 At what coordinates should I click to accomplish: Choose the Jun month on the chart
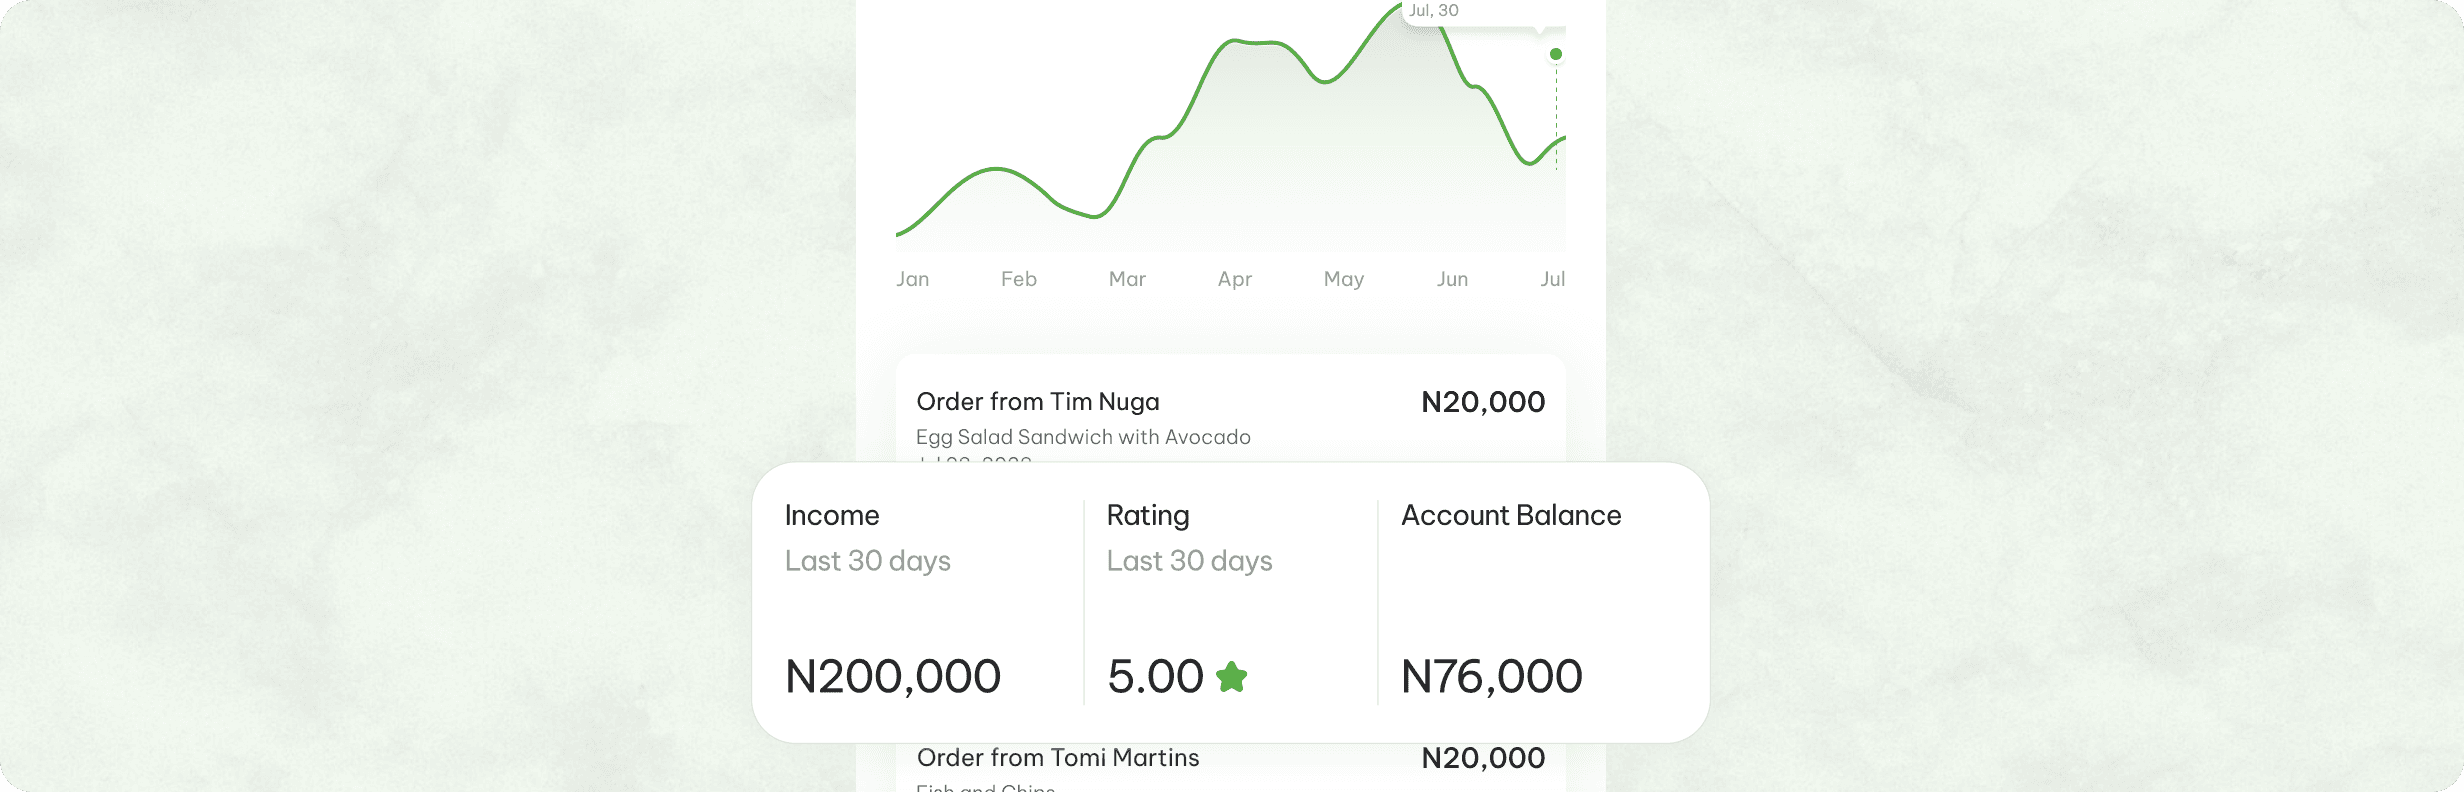click(x=1452, y=279)
